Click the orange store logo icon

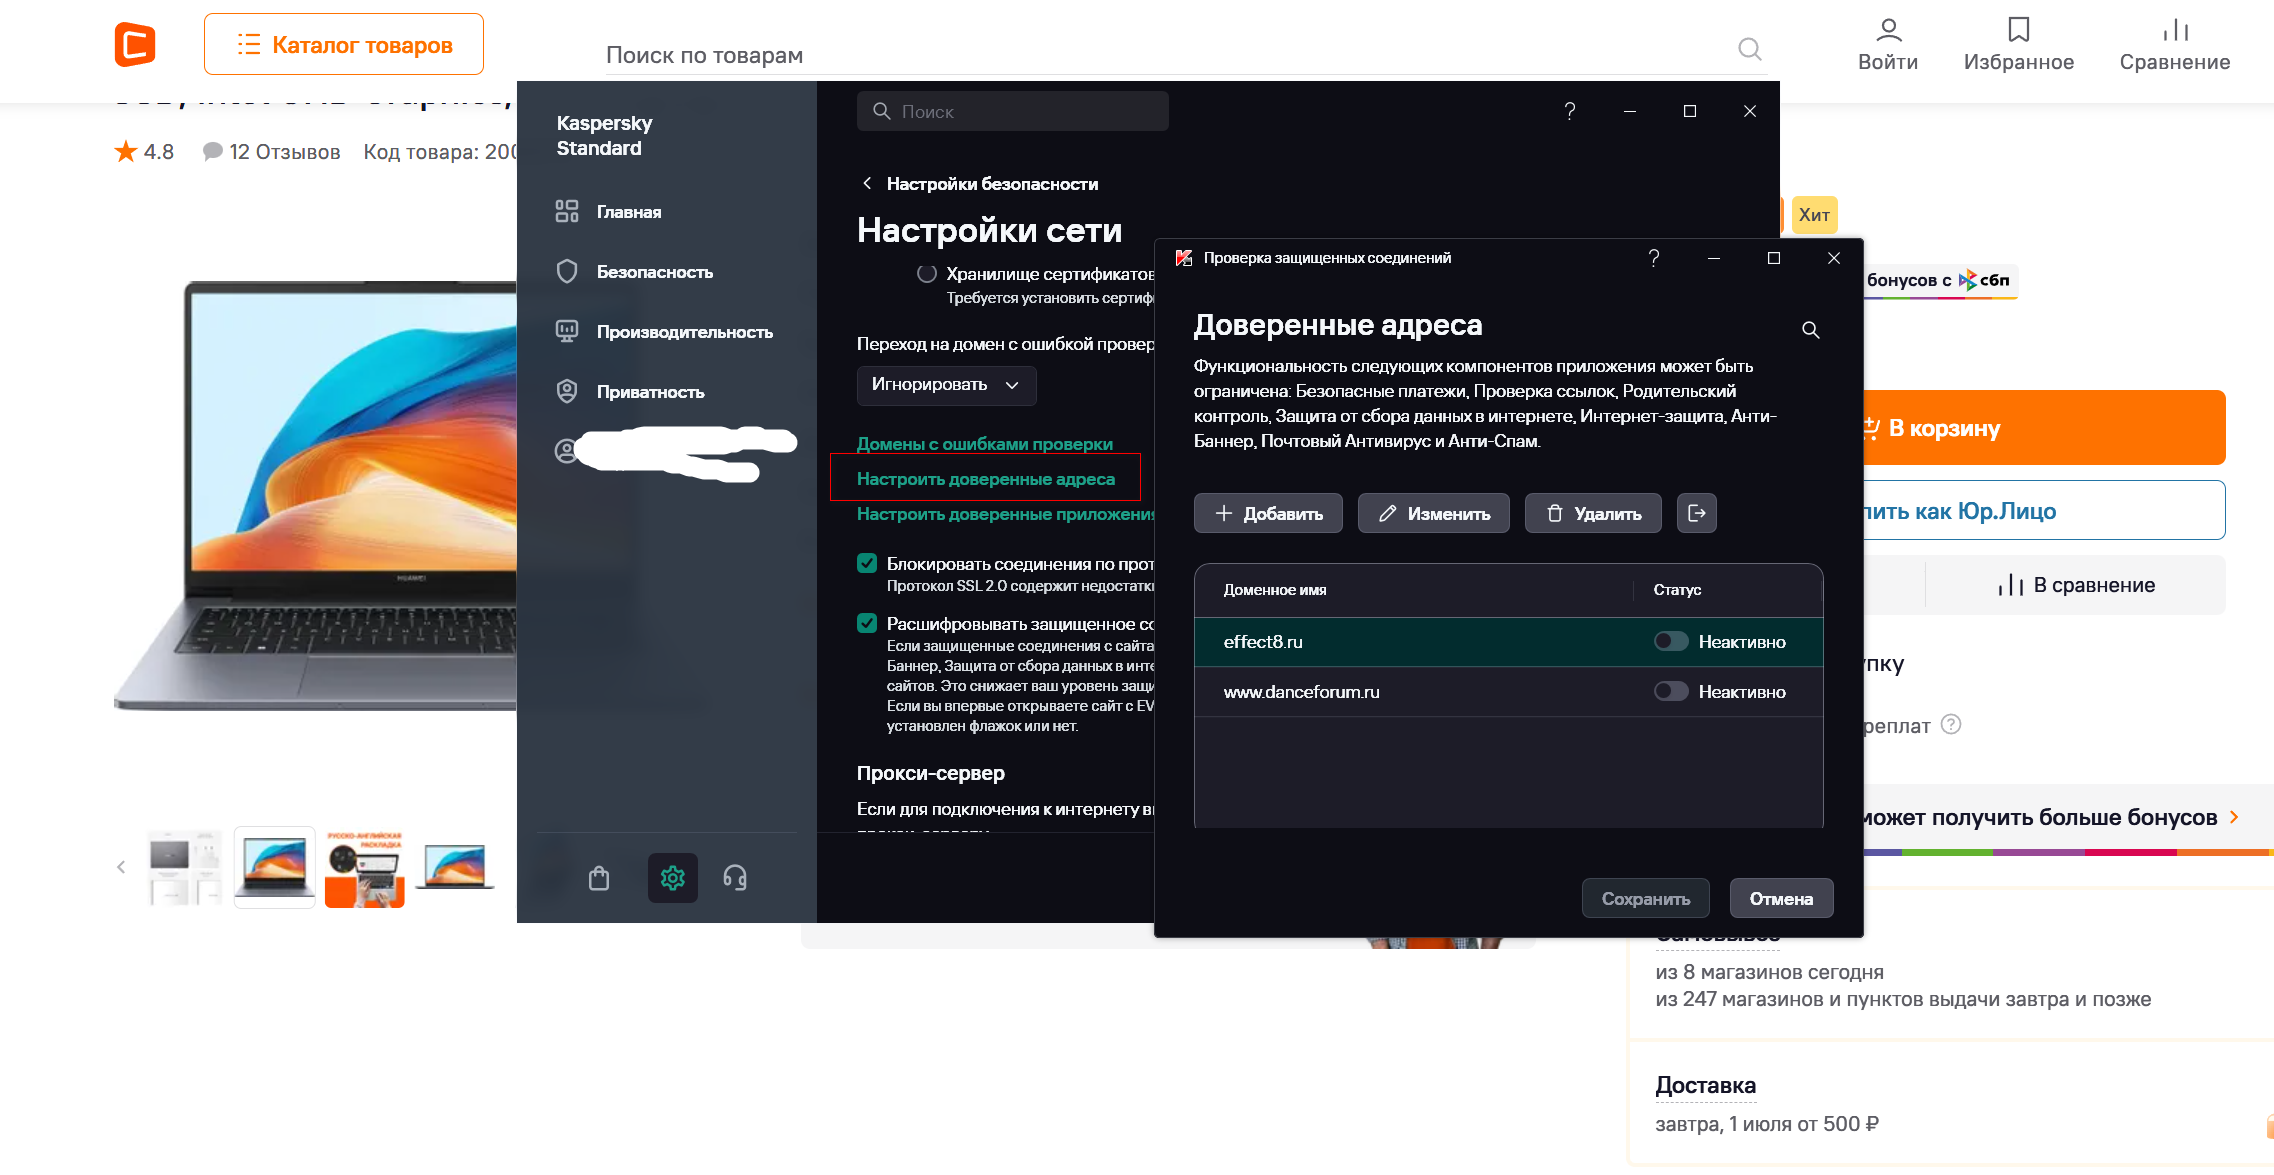135,44
